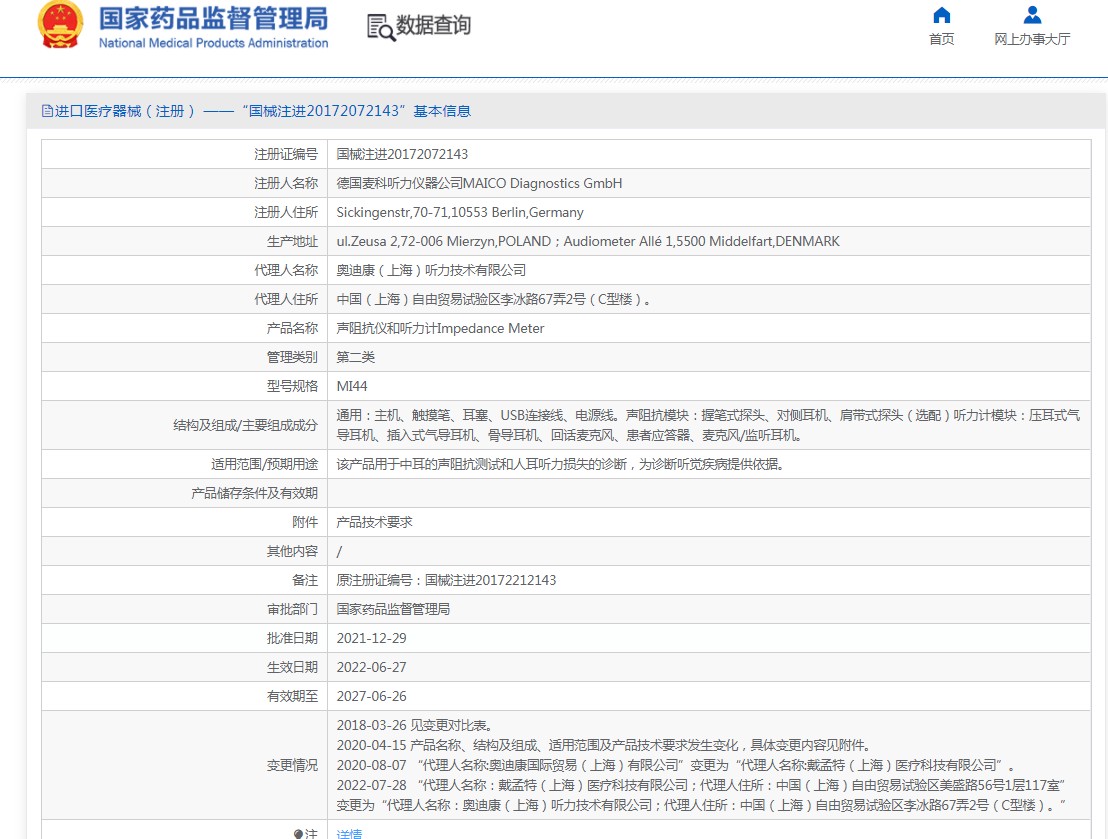Click the 适用范围/预期用途 row label

(264, 464)
